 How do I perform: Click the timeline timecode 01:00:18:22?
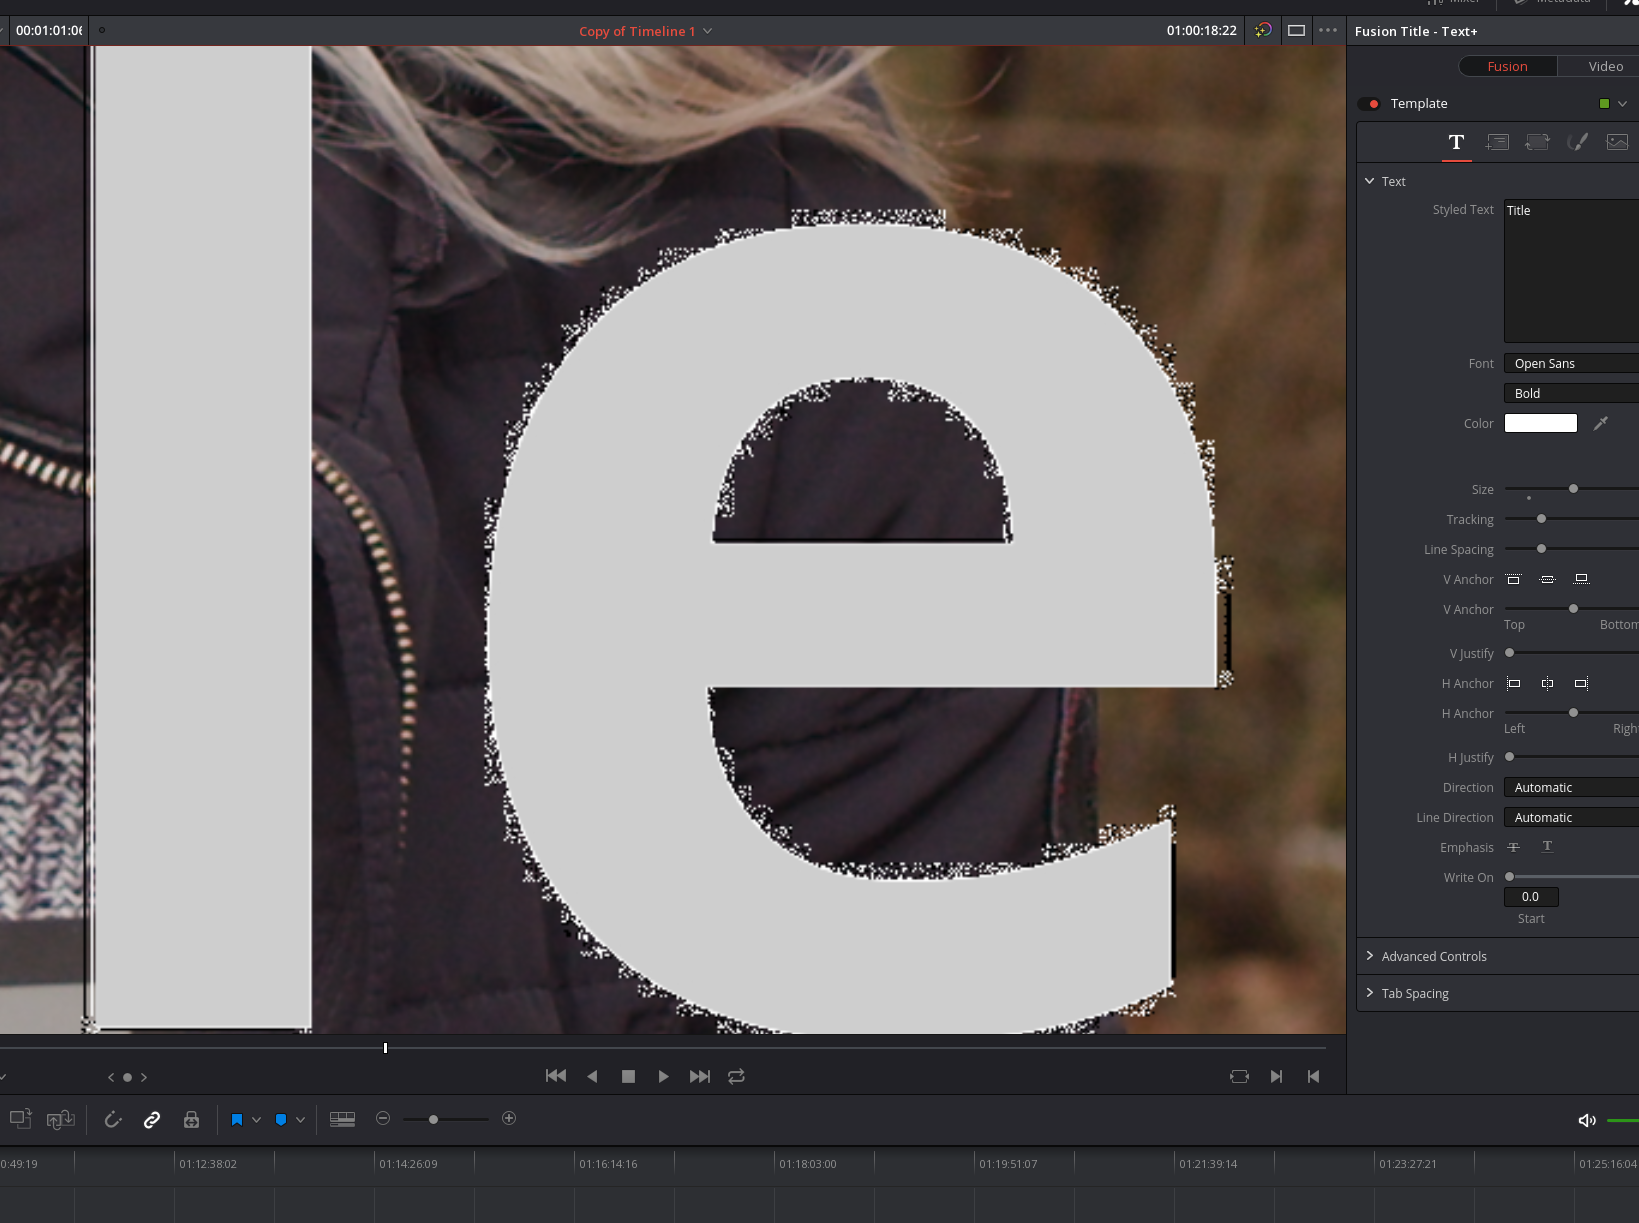[x=1201, y=31]
